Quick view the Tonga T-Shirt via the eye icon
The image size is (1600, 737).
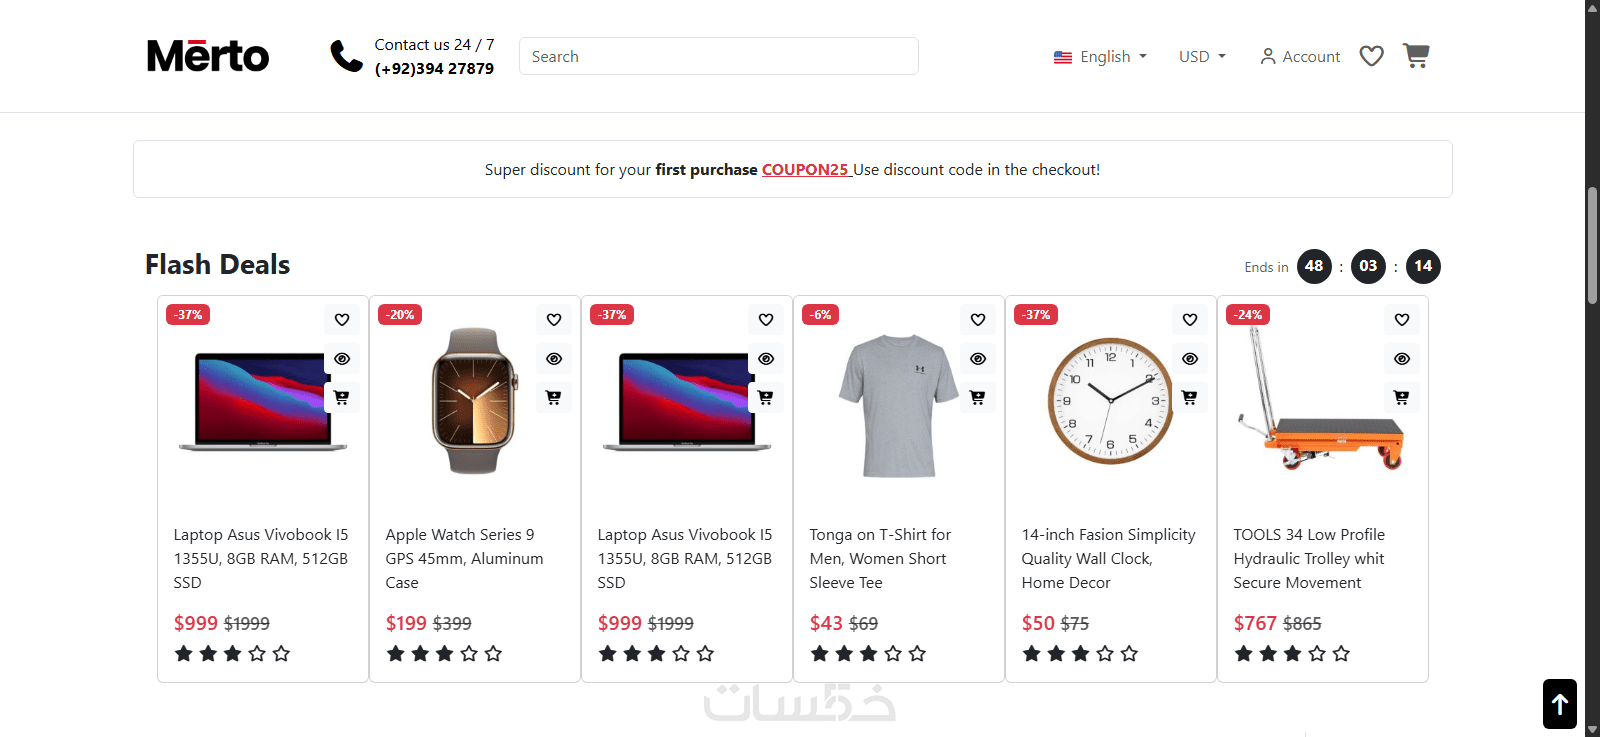977,359
